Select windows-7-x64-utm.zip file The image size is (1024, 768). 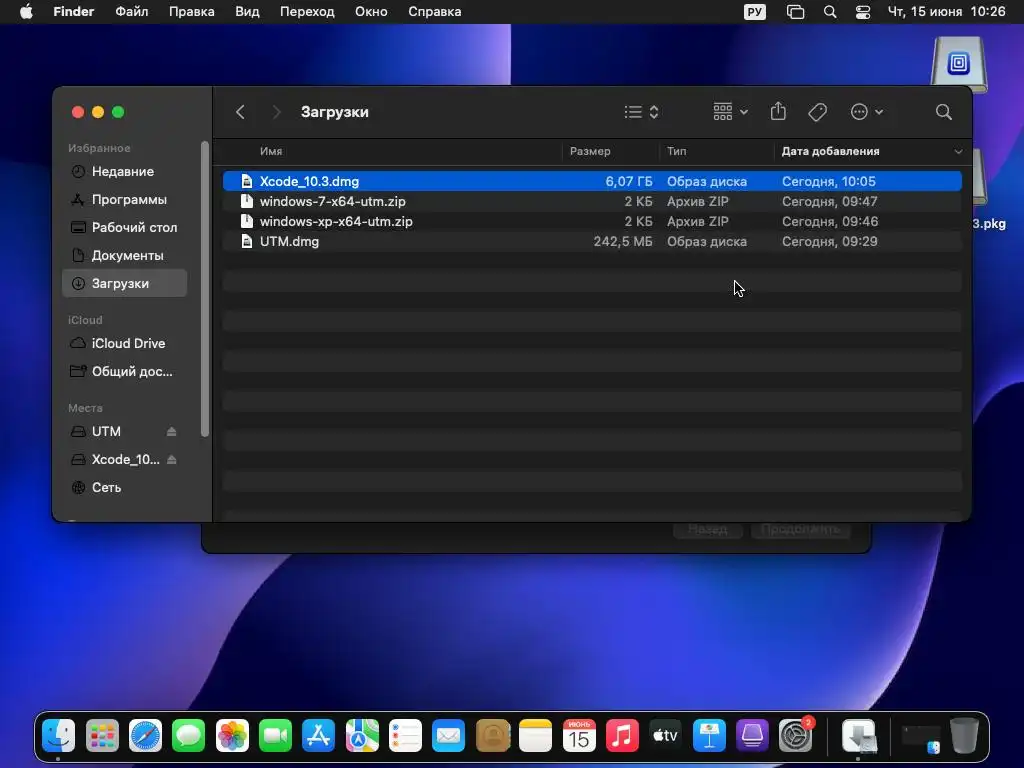tap(592, 201)
